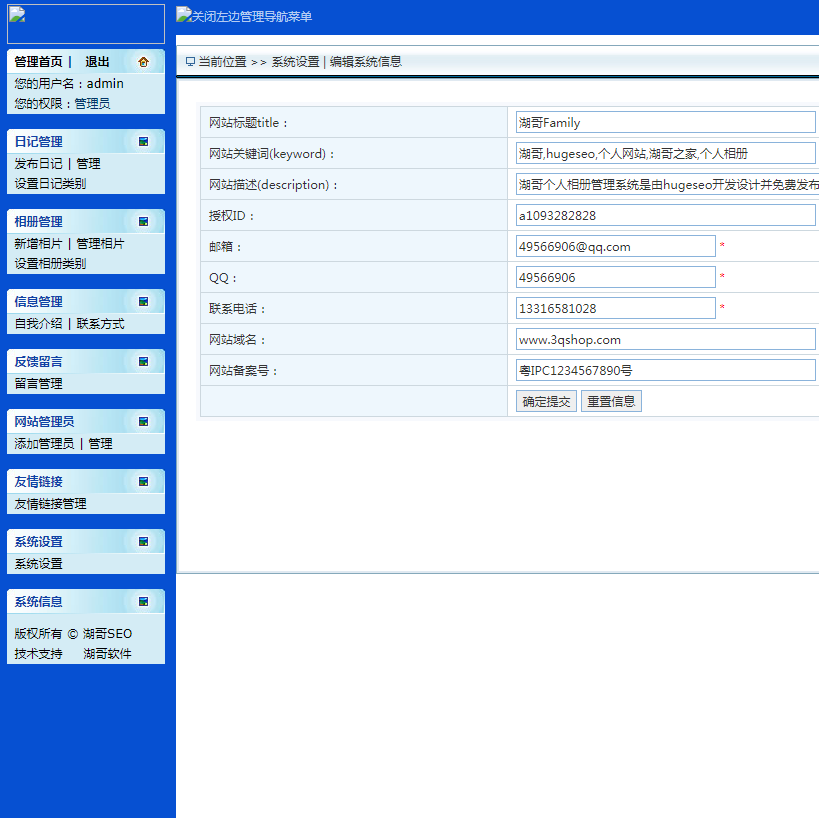This screenshot has height=818, width=819.
Task: Focus the 网站备案号 input field
Action: click(665, 370)
